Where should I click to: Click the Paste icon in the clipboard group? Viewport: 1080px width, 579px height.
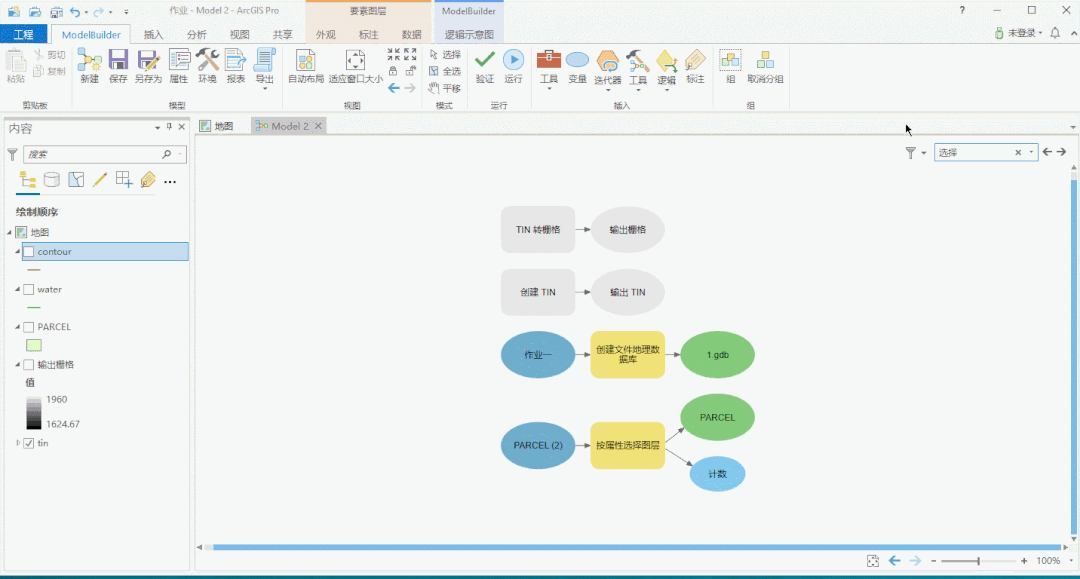coord(15,61)
